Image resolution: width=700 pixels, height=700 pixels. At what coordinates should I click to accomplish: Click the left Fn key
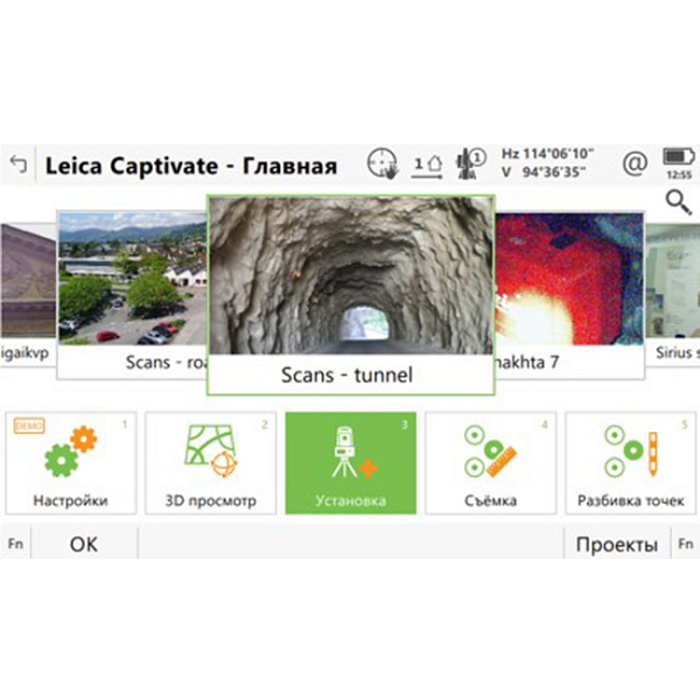[16, 544]
